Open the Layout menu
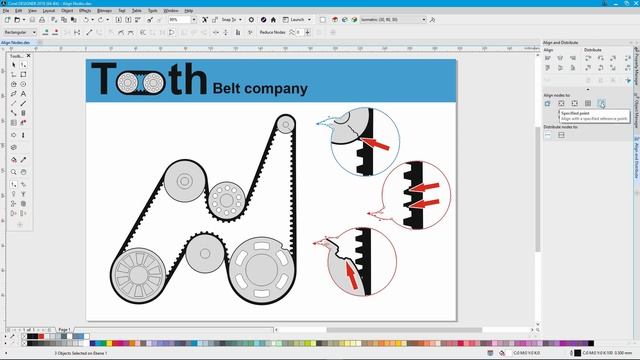The width and height of the screenshot is (640, 360). tap(49, 11)
